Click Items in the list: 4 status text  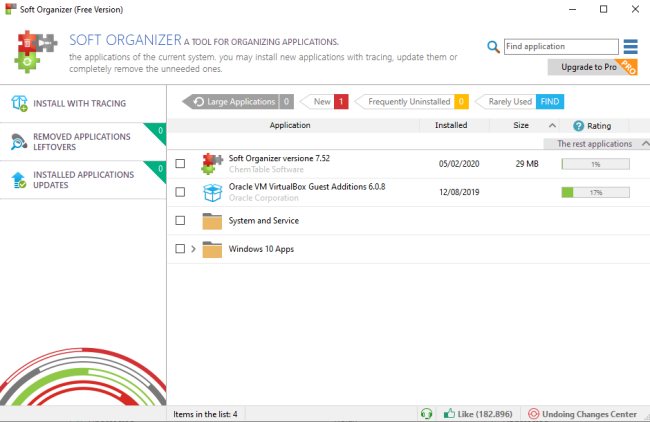[205, 414]
